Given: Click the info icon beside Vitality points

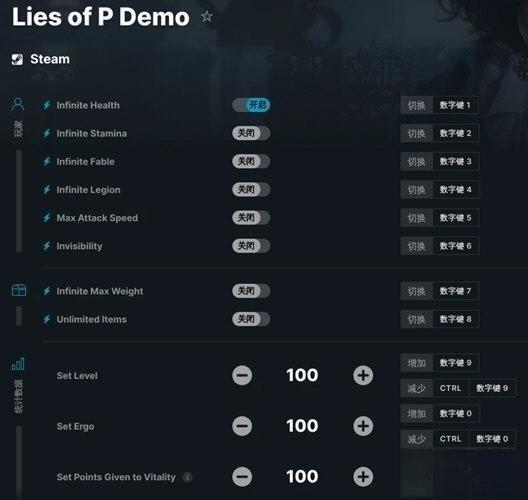Looking at the screenshot, I should click(x=188, y=477).
